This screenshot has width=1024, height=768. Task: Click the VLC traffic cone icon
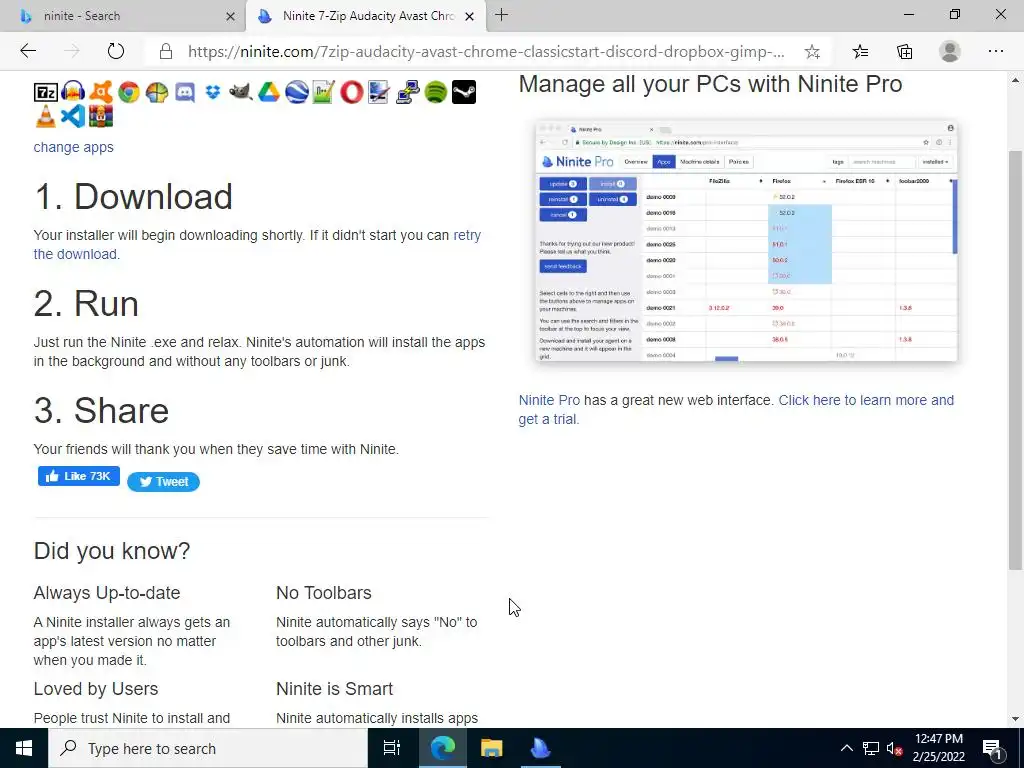click(x=46, y=116)
